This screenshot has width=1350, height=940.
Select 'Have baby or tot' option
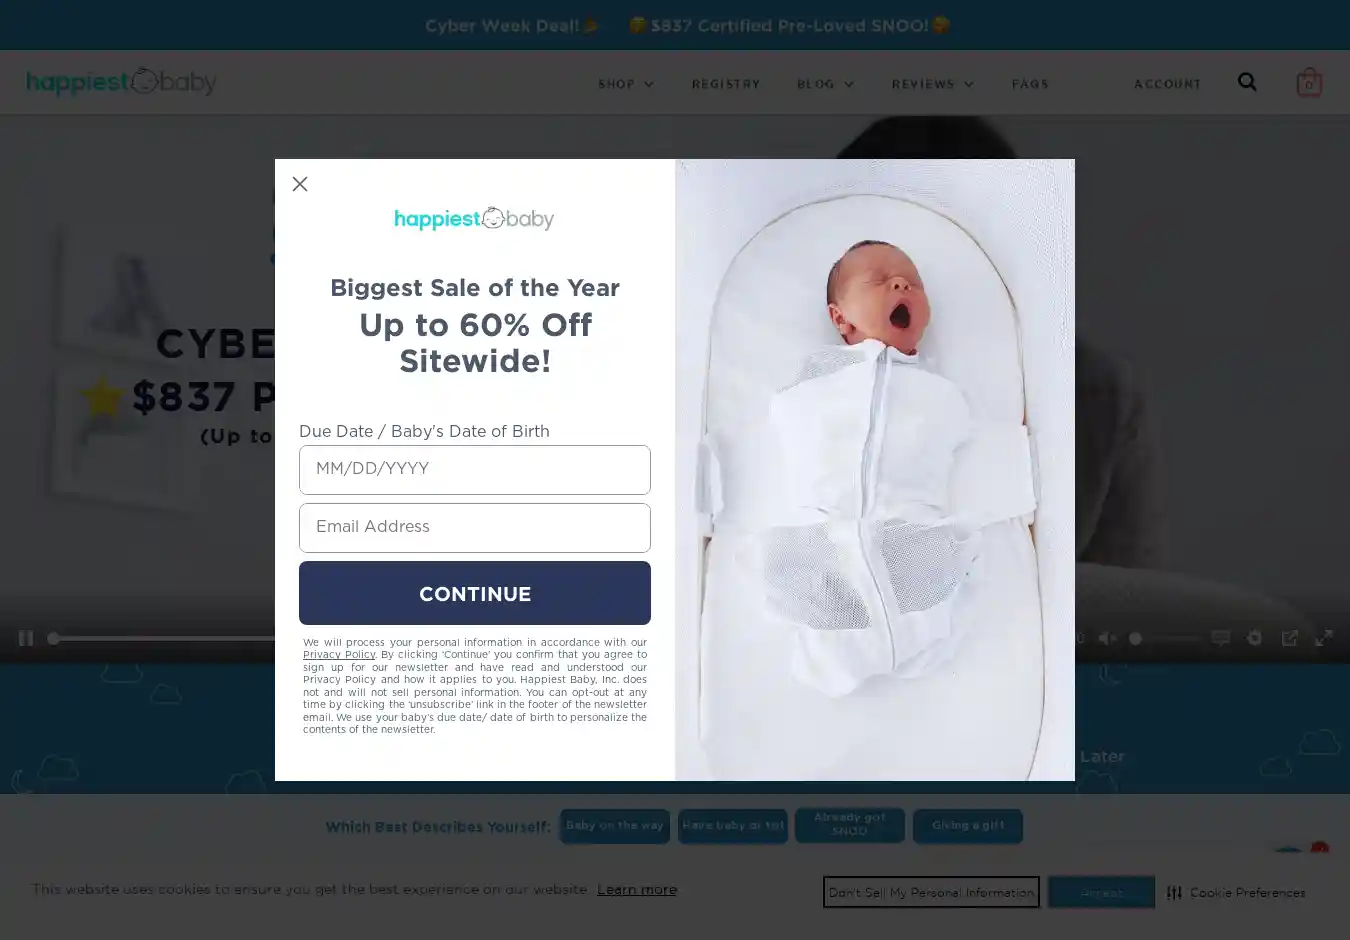pyautogui.click(x=733, y=826)
